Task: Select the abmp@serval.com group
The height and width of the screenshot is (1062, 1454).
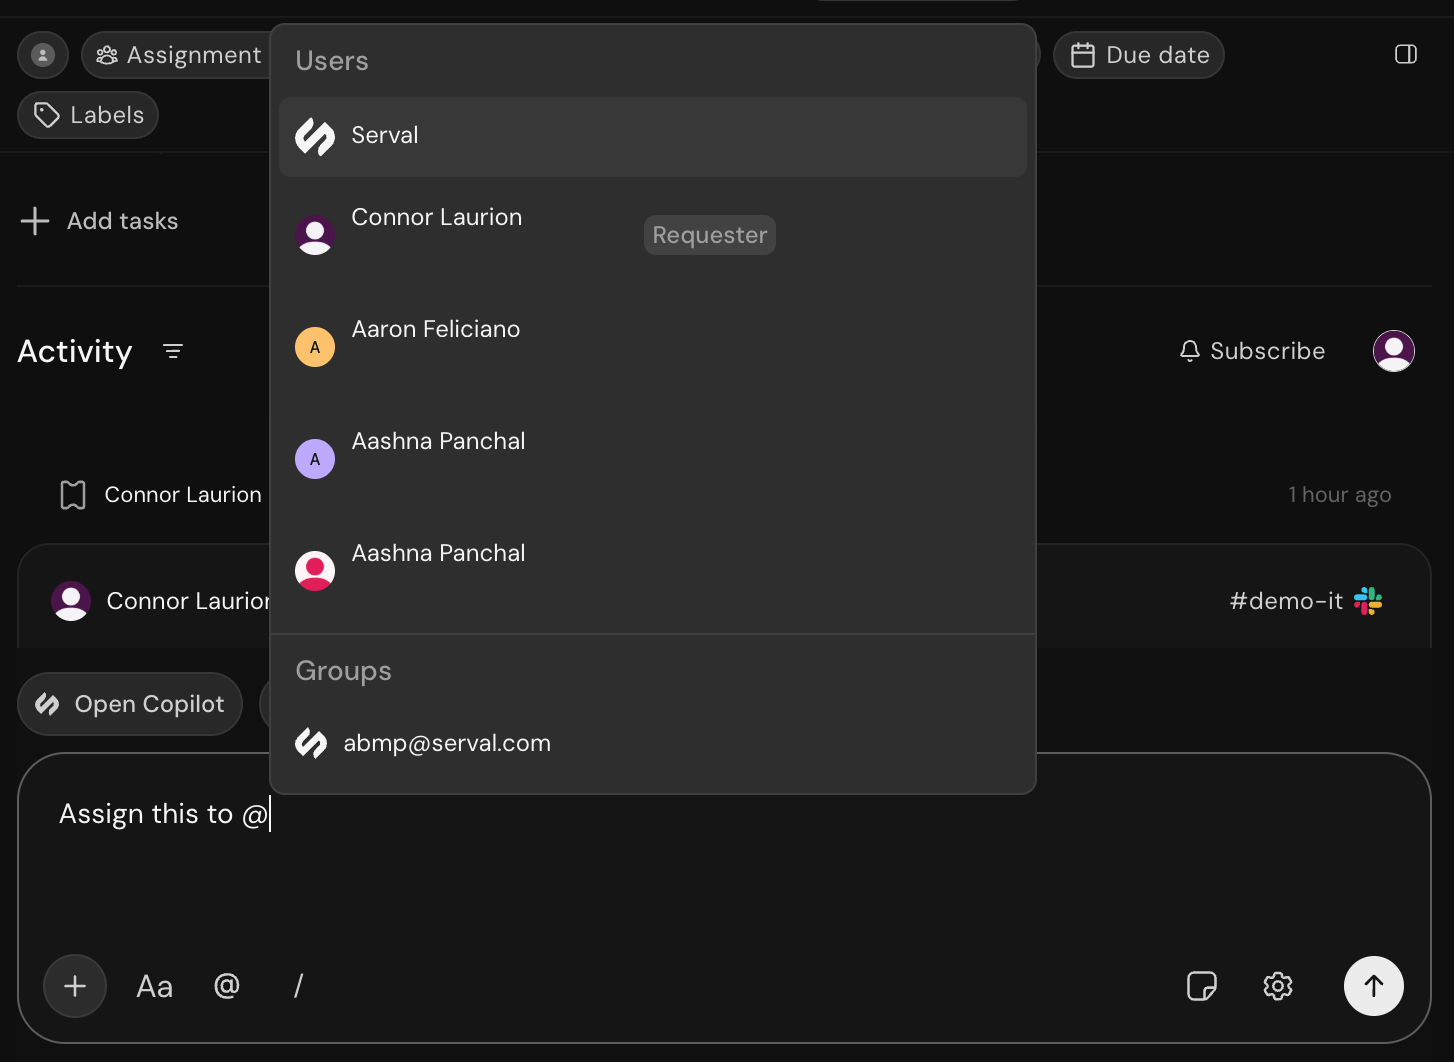Action: pyautogui.click(x=653, y=743)
